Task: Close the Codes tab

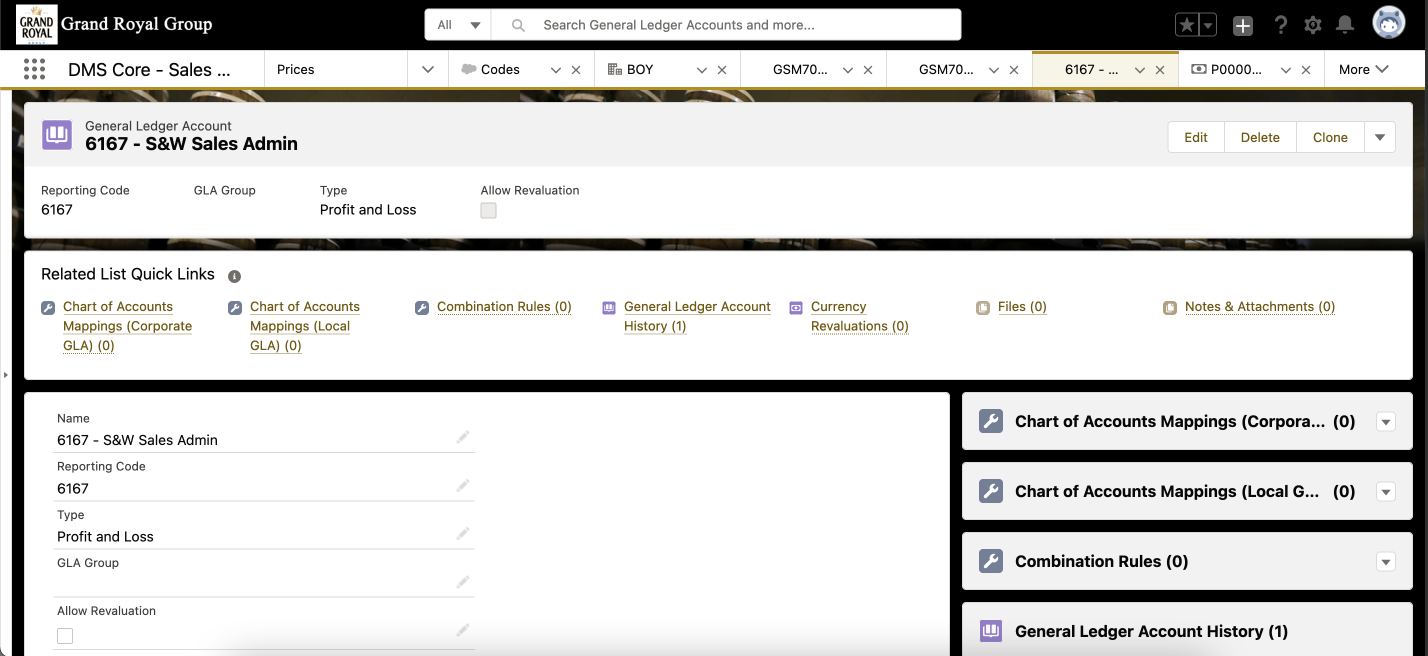Action: pos(576,70)
